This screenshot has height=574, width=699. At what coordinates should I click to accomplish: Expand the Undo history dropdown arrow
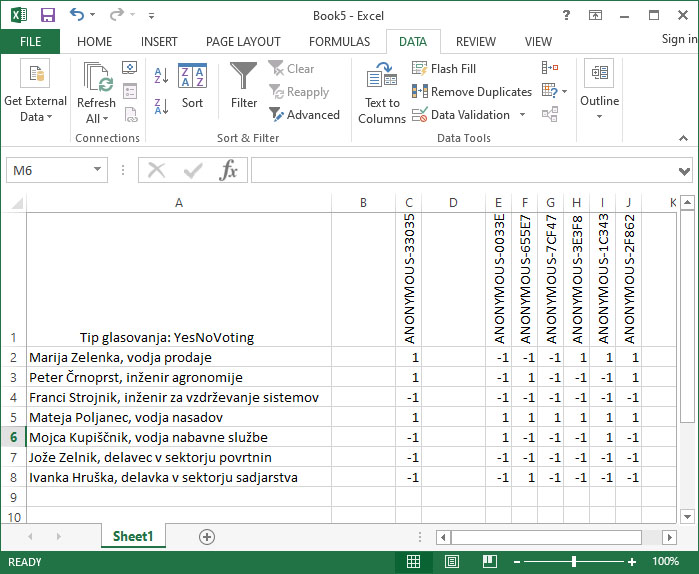point(93,15)
